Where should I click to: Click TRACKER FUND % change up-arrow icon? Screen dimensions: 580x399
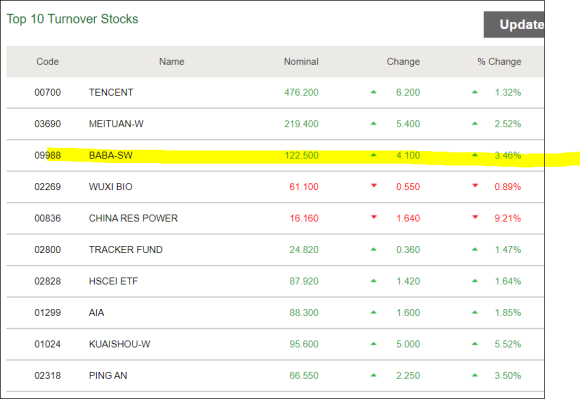475,249
